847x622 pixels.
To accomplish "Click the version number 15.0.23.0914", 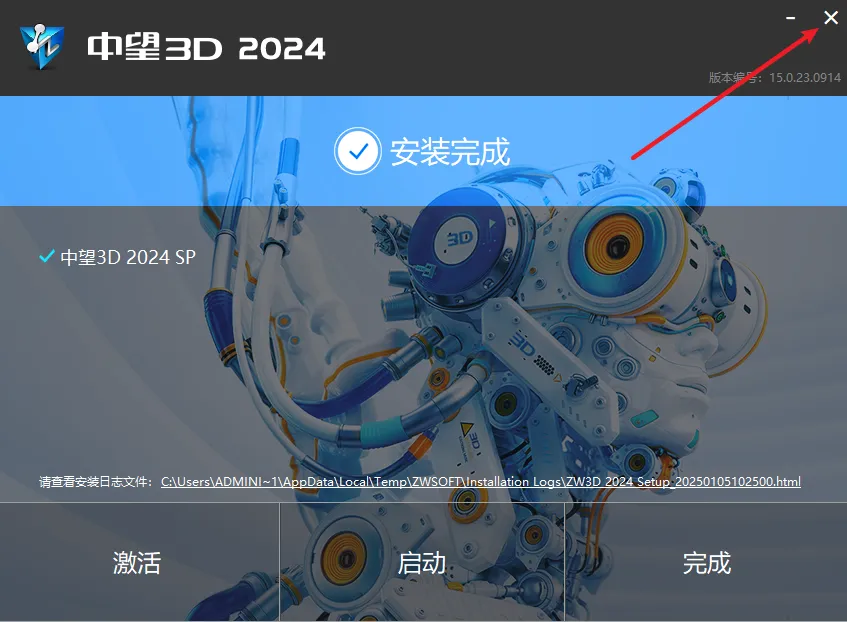I will point(805,78).
